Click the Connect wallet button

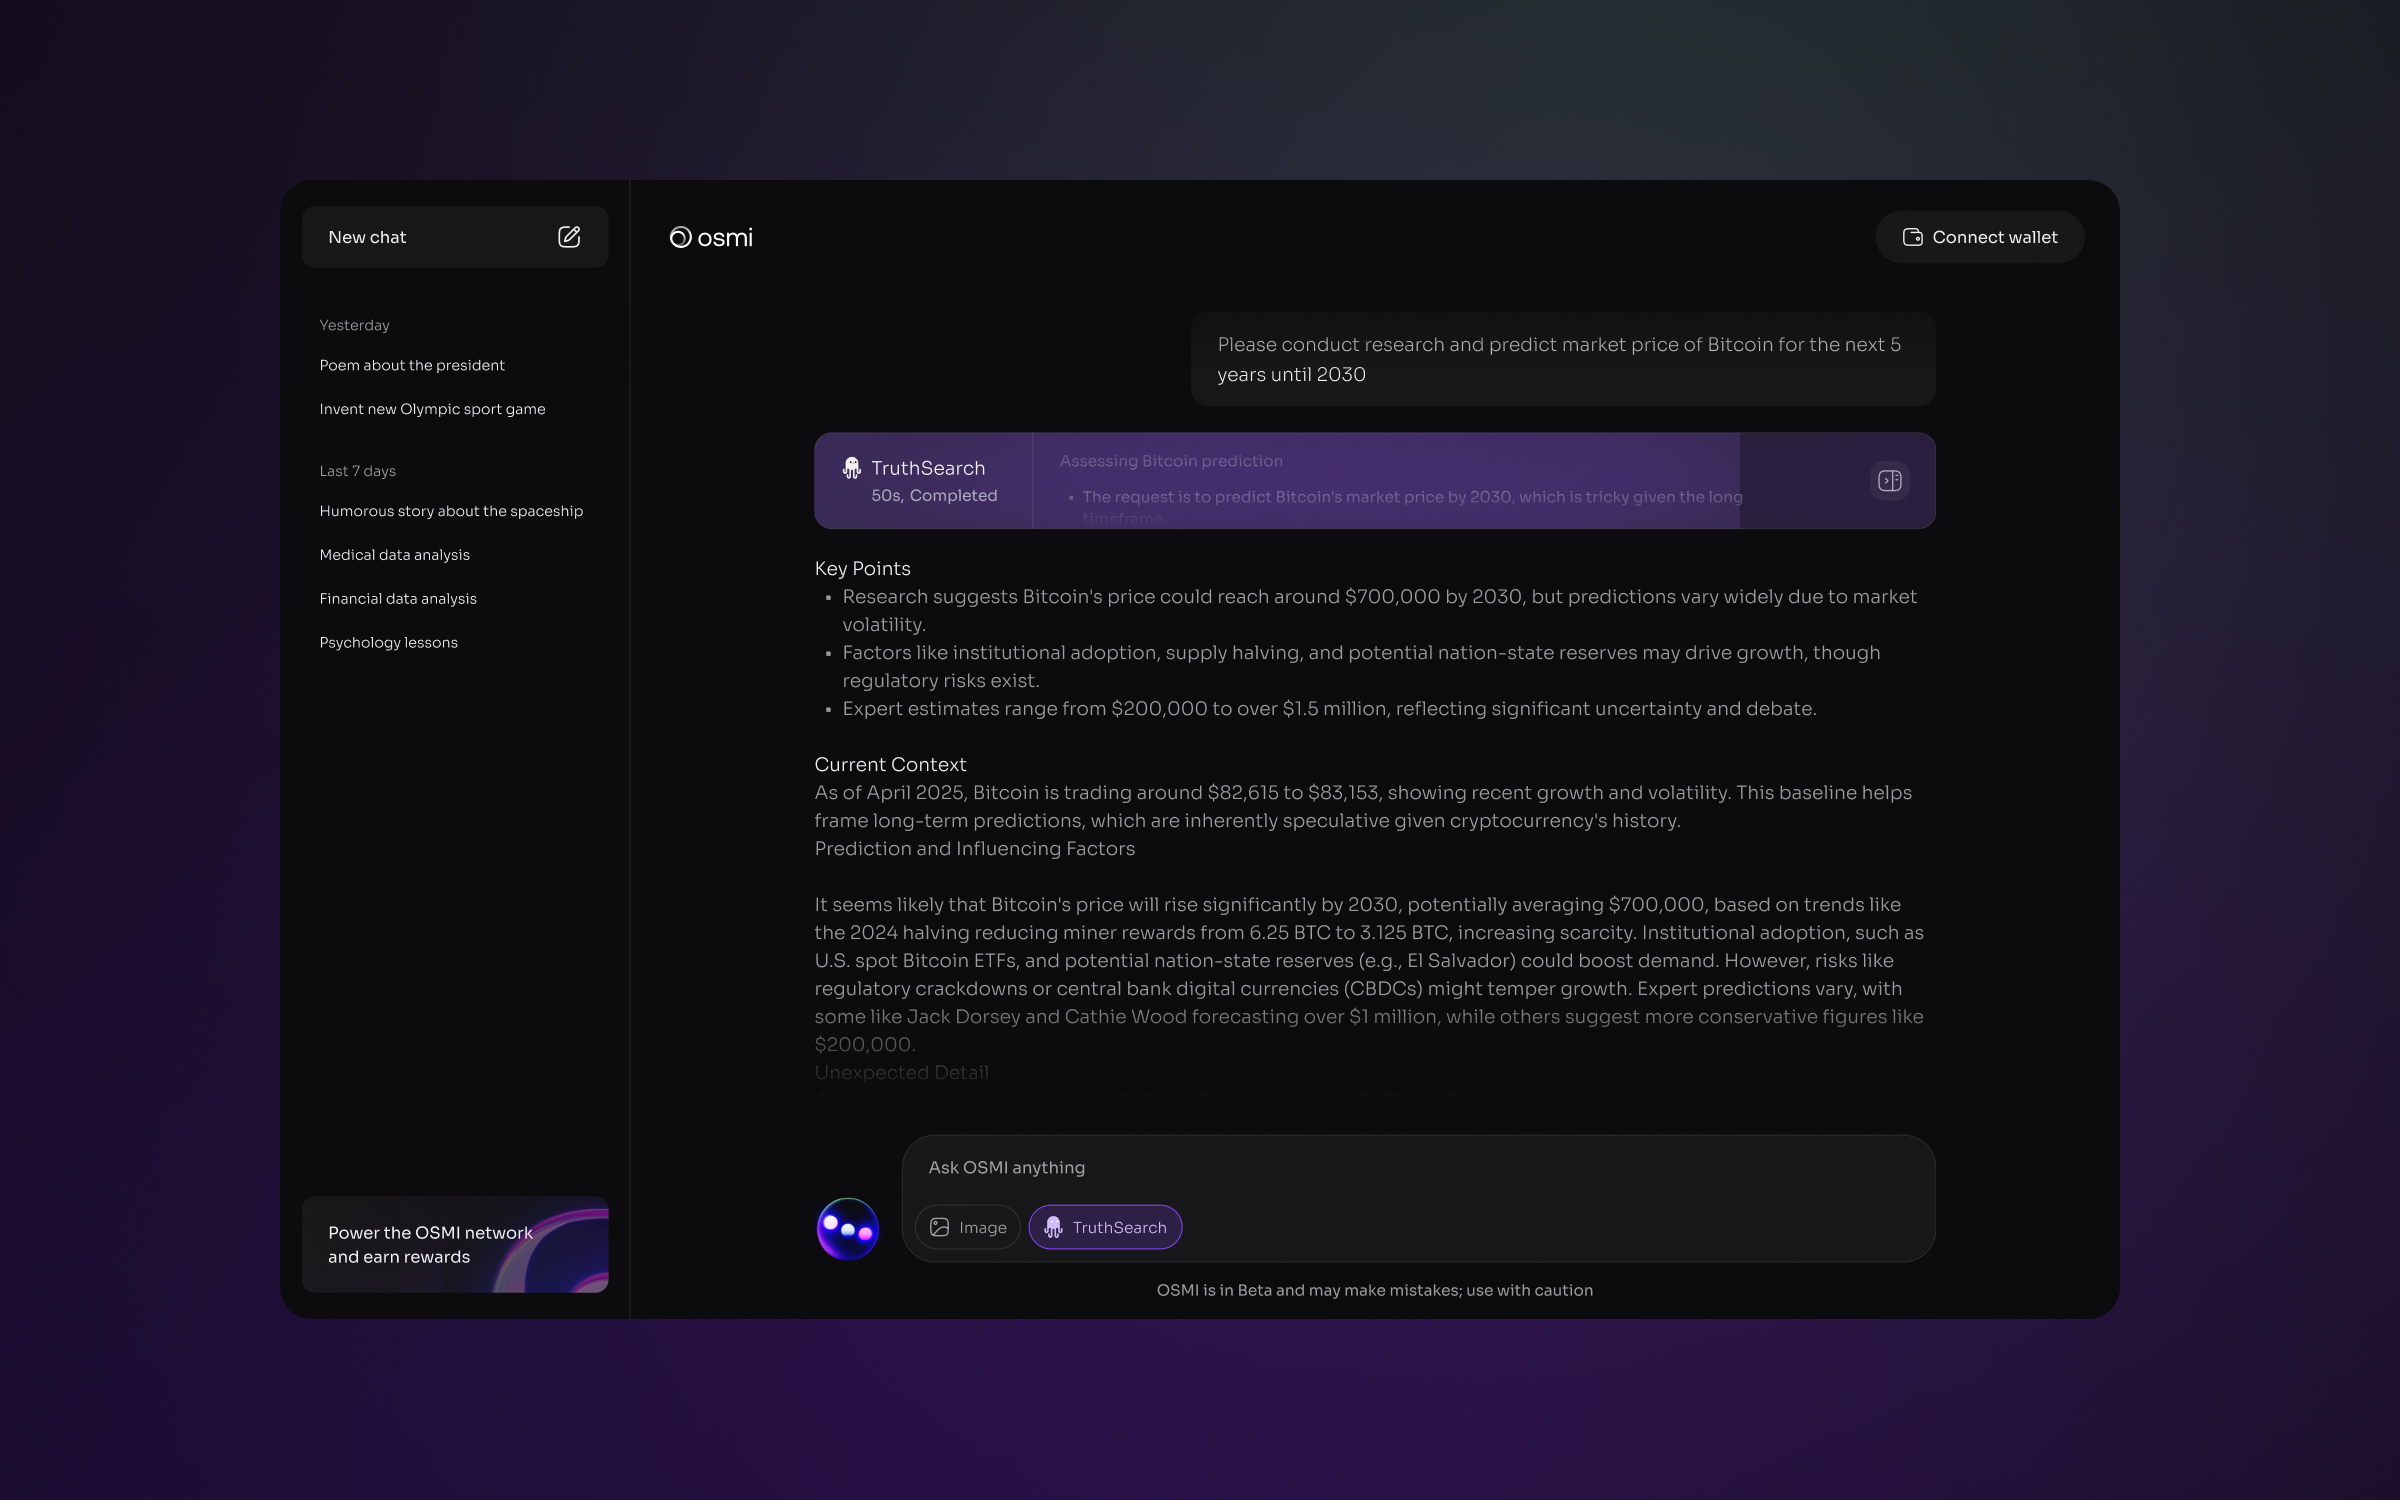click(1979, 237)
